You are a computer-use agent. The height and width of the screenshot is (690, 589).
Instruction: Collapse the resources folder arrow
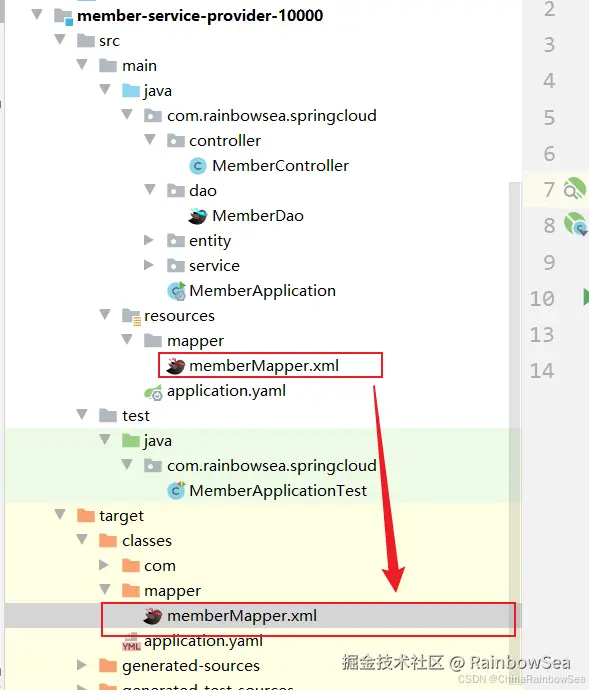point(105,314)
